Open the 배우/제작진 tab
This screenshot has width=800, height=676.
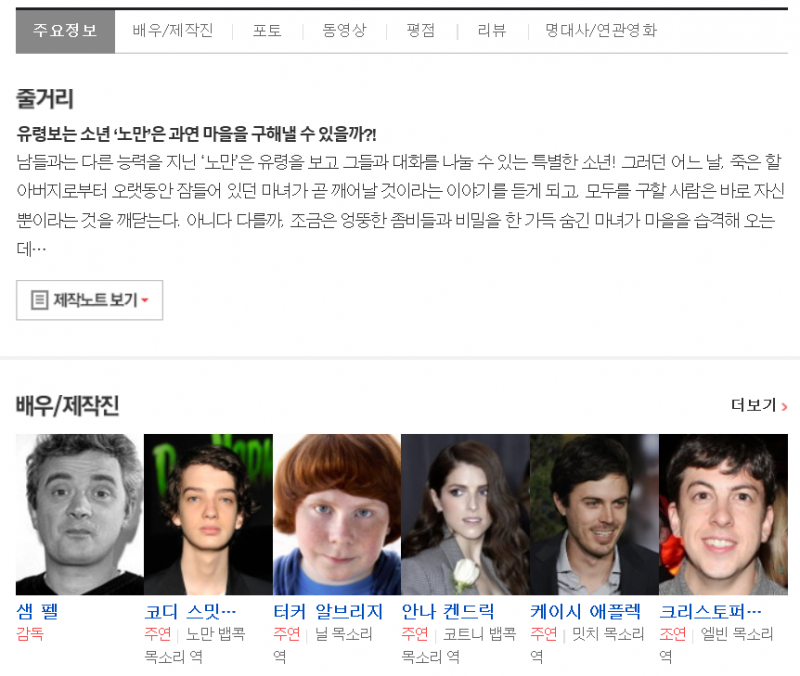tap(173, 31)
